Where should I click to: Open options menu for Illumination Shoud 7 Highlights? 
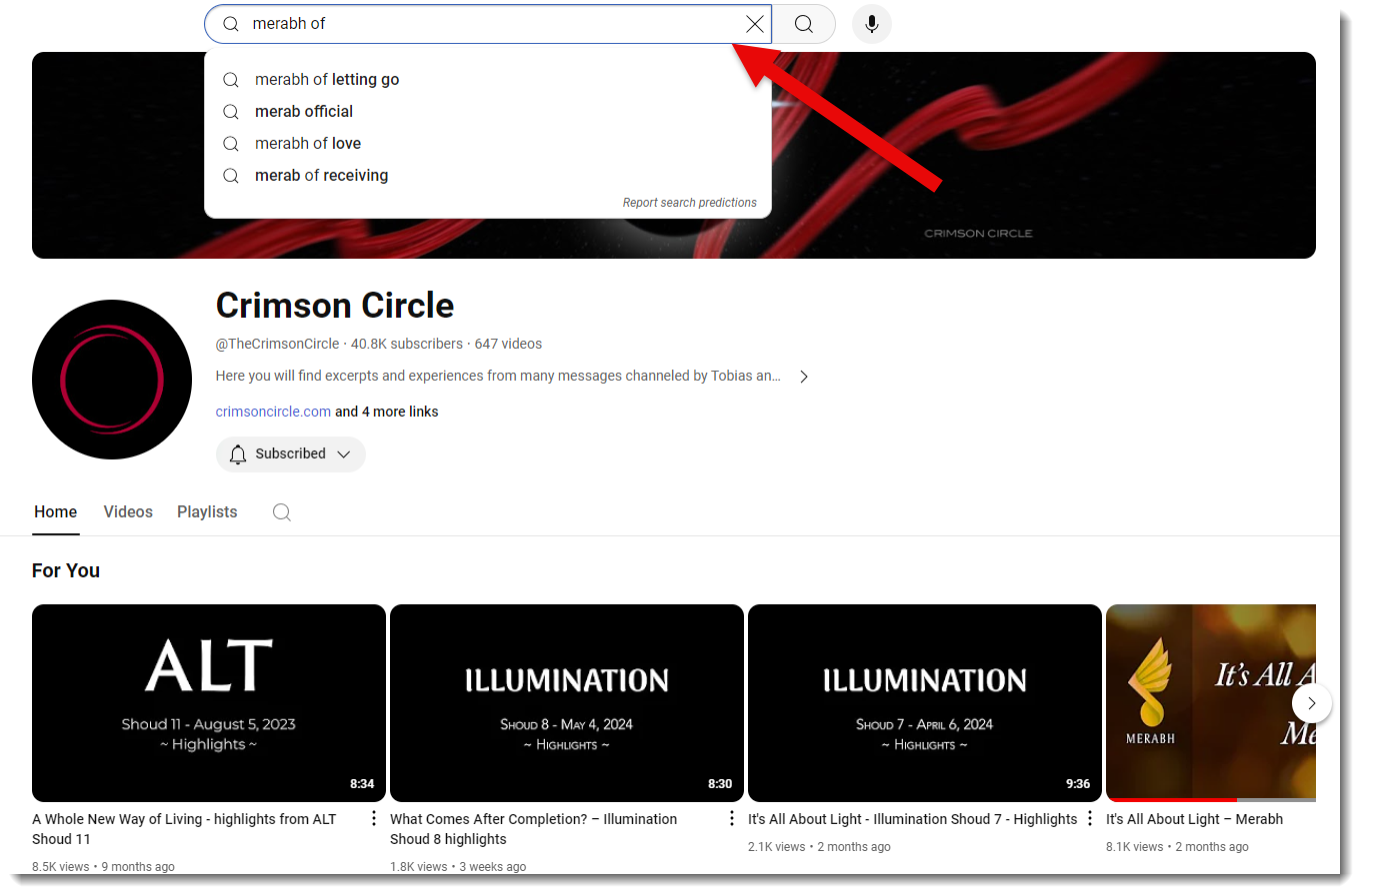tap(1090, 819)
